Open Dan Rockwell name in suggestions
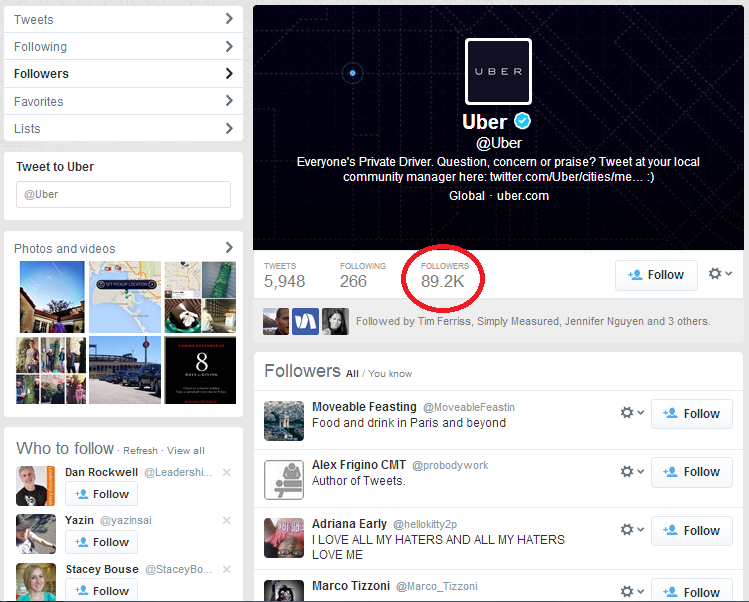The image size is (749, 602). [x=101, y=472]
